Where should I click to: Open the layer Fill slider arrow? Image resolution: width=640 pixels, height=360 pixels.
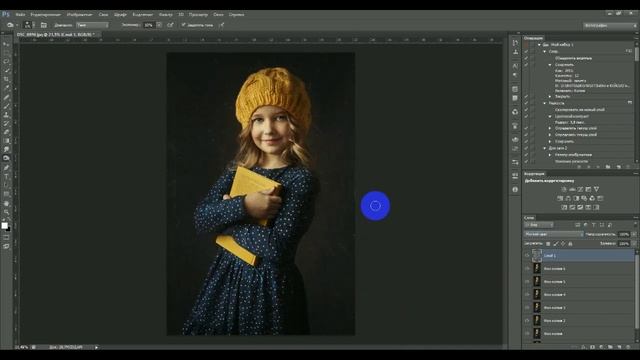click(634, 244)
